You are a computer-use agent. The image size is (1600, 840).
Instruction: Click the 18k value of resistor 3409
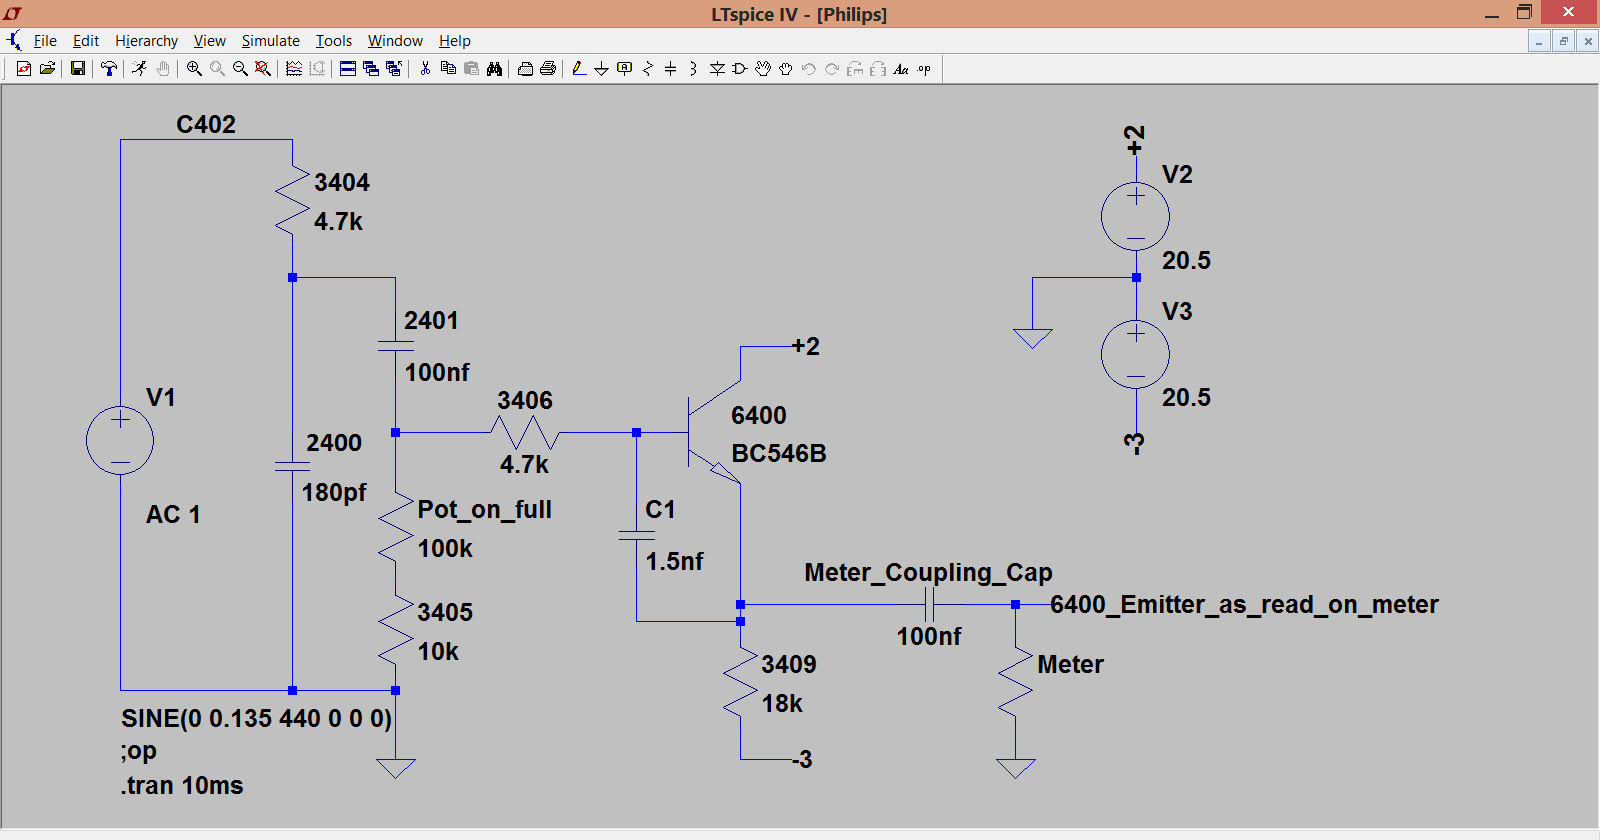[x=782, y=703]
